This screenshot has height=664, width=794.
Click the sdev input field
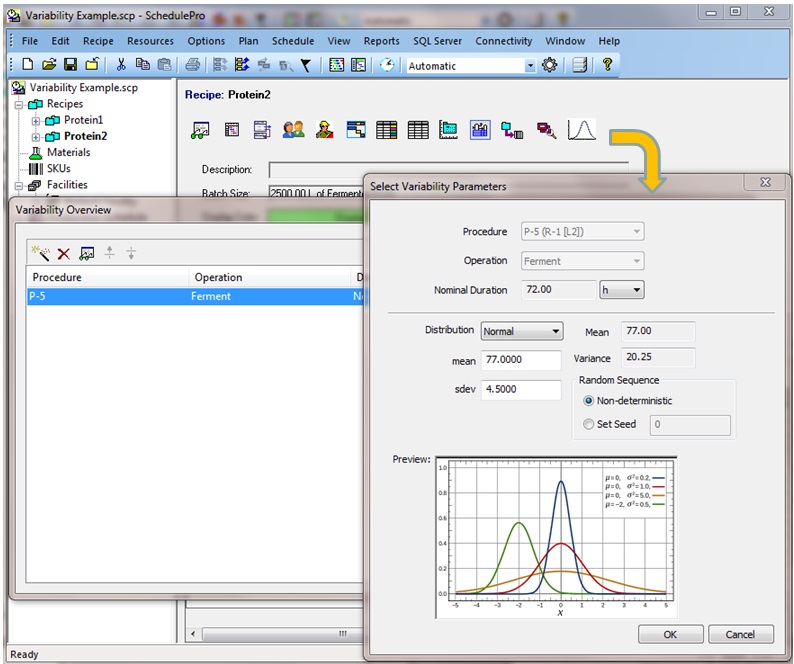(x=521, y=390)
